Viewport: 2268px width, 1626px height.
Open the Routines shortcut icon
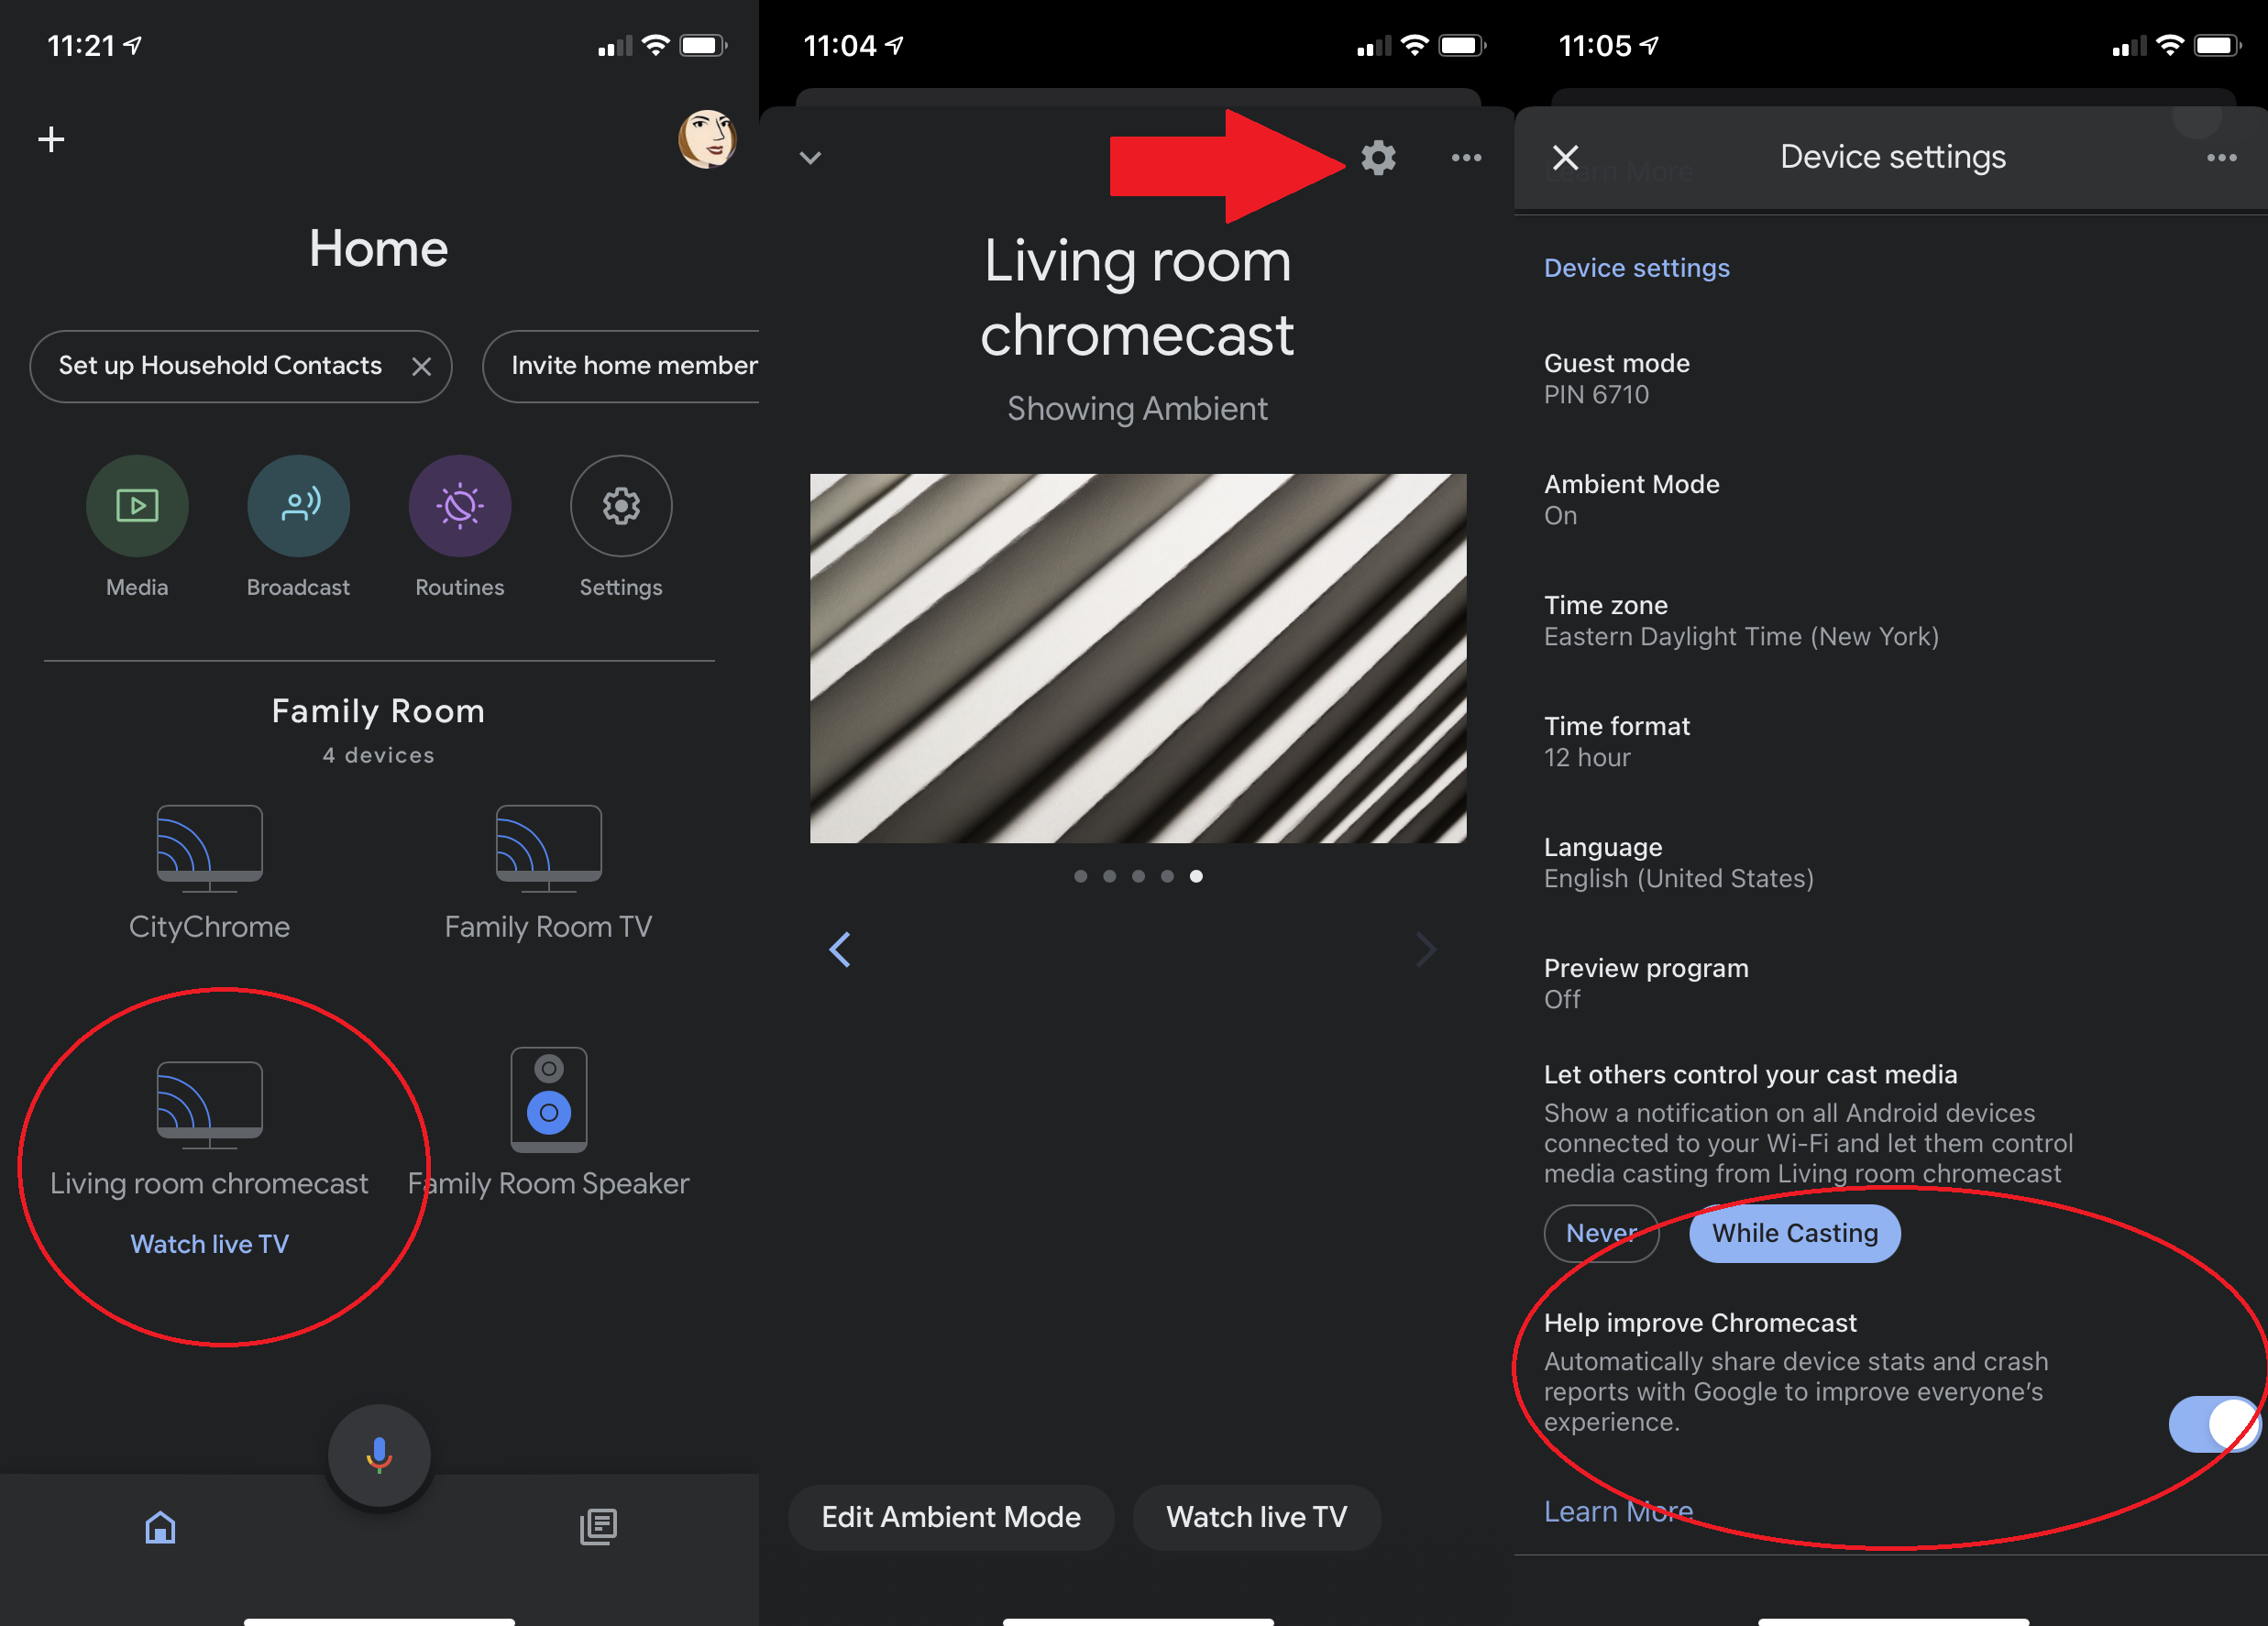(460, 506)
